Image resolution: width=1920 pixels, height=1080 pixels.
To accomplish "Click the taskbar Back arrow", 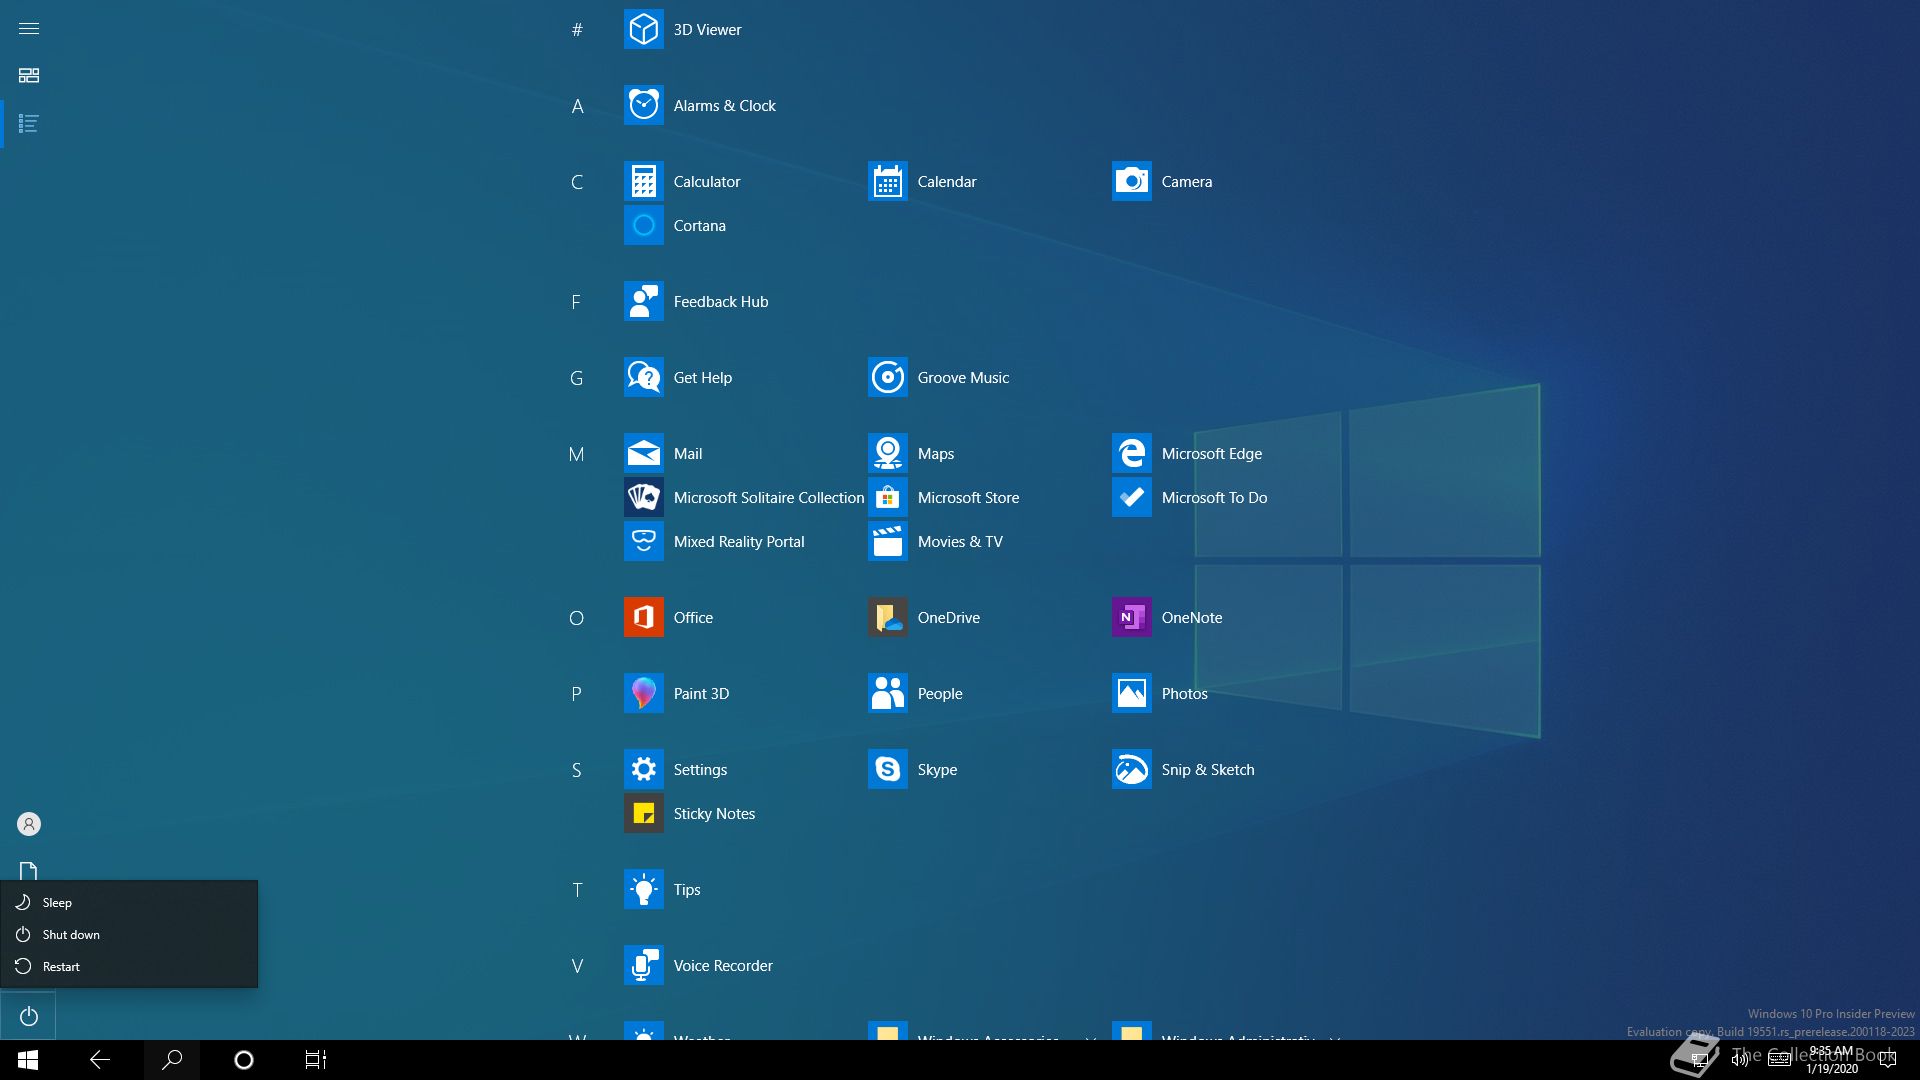I will 100,1060.
